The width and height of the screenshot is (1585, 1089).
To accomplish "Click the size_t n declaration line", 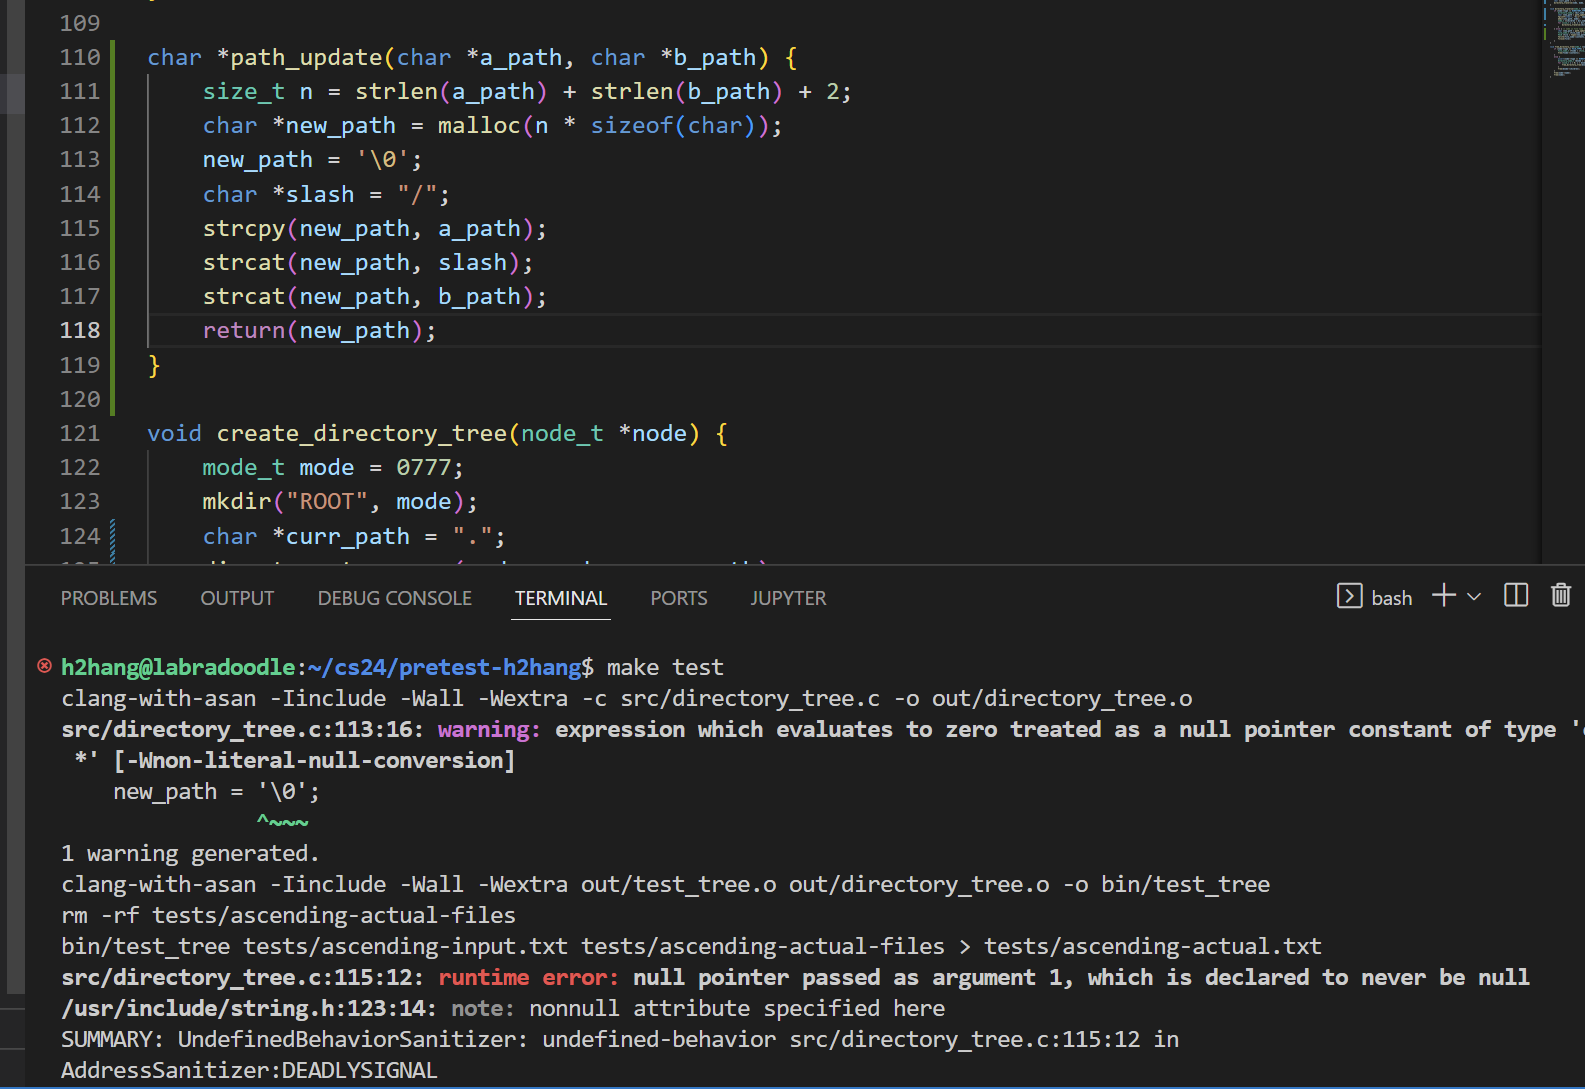I will coord(527,92).
